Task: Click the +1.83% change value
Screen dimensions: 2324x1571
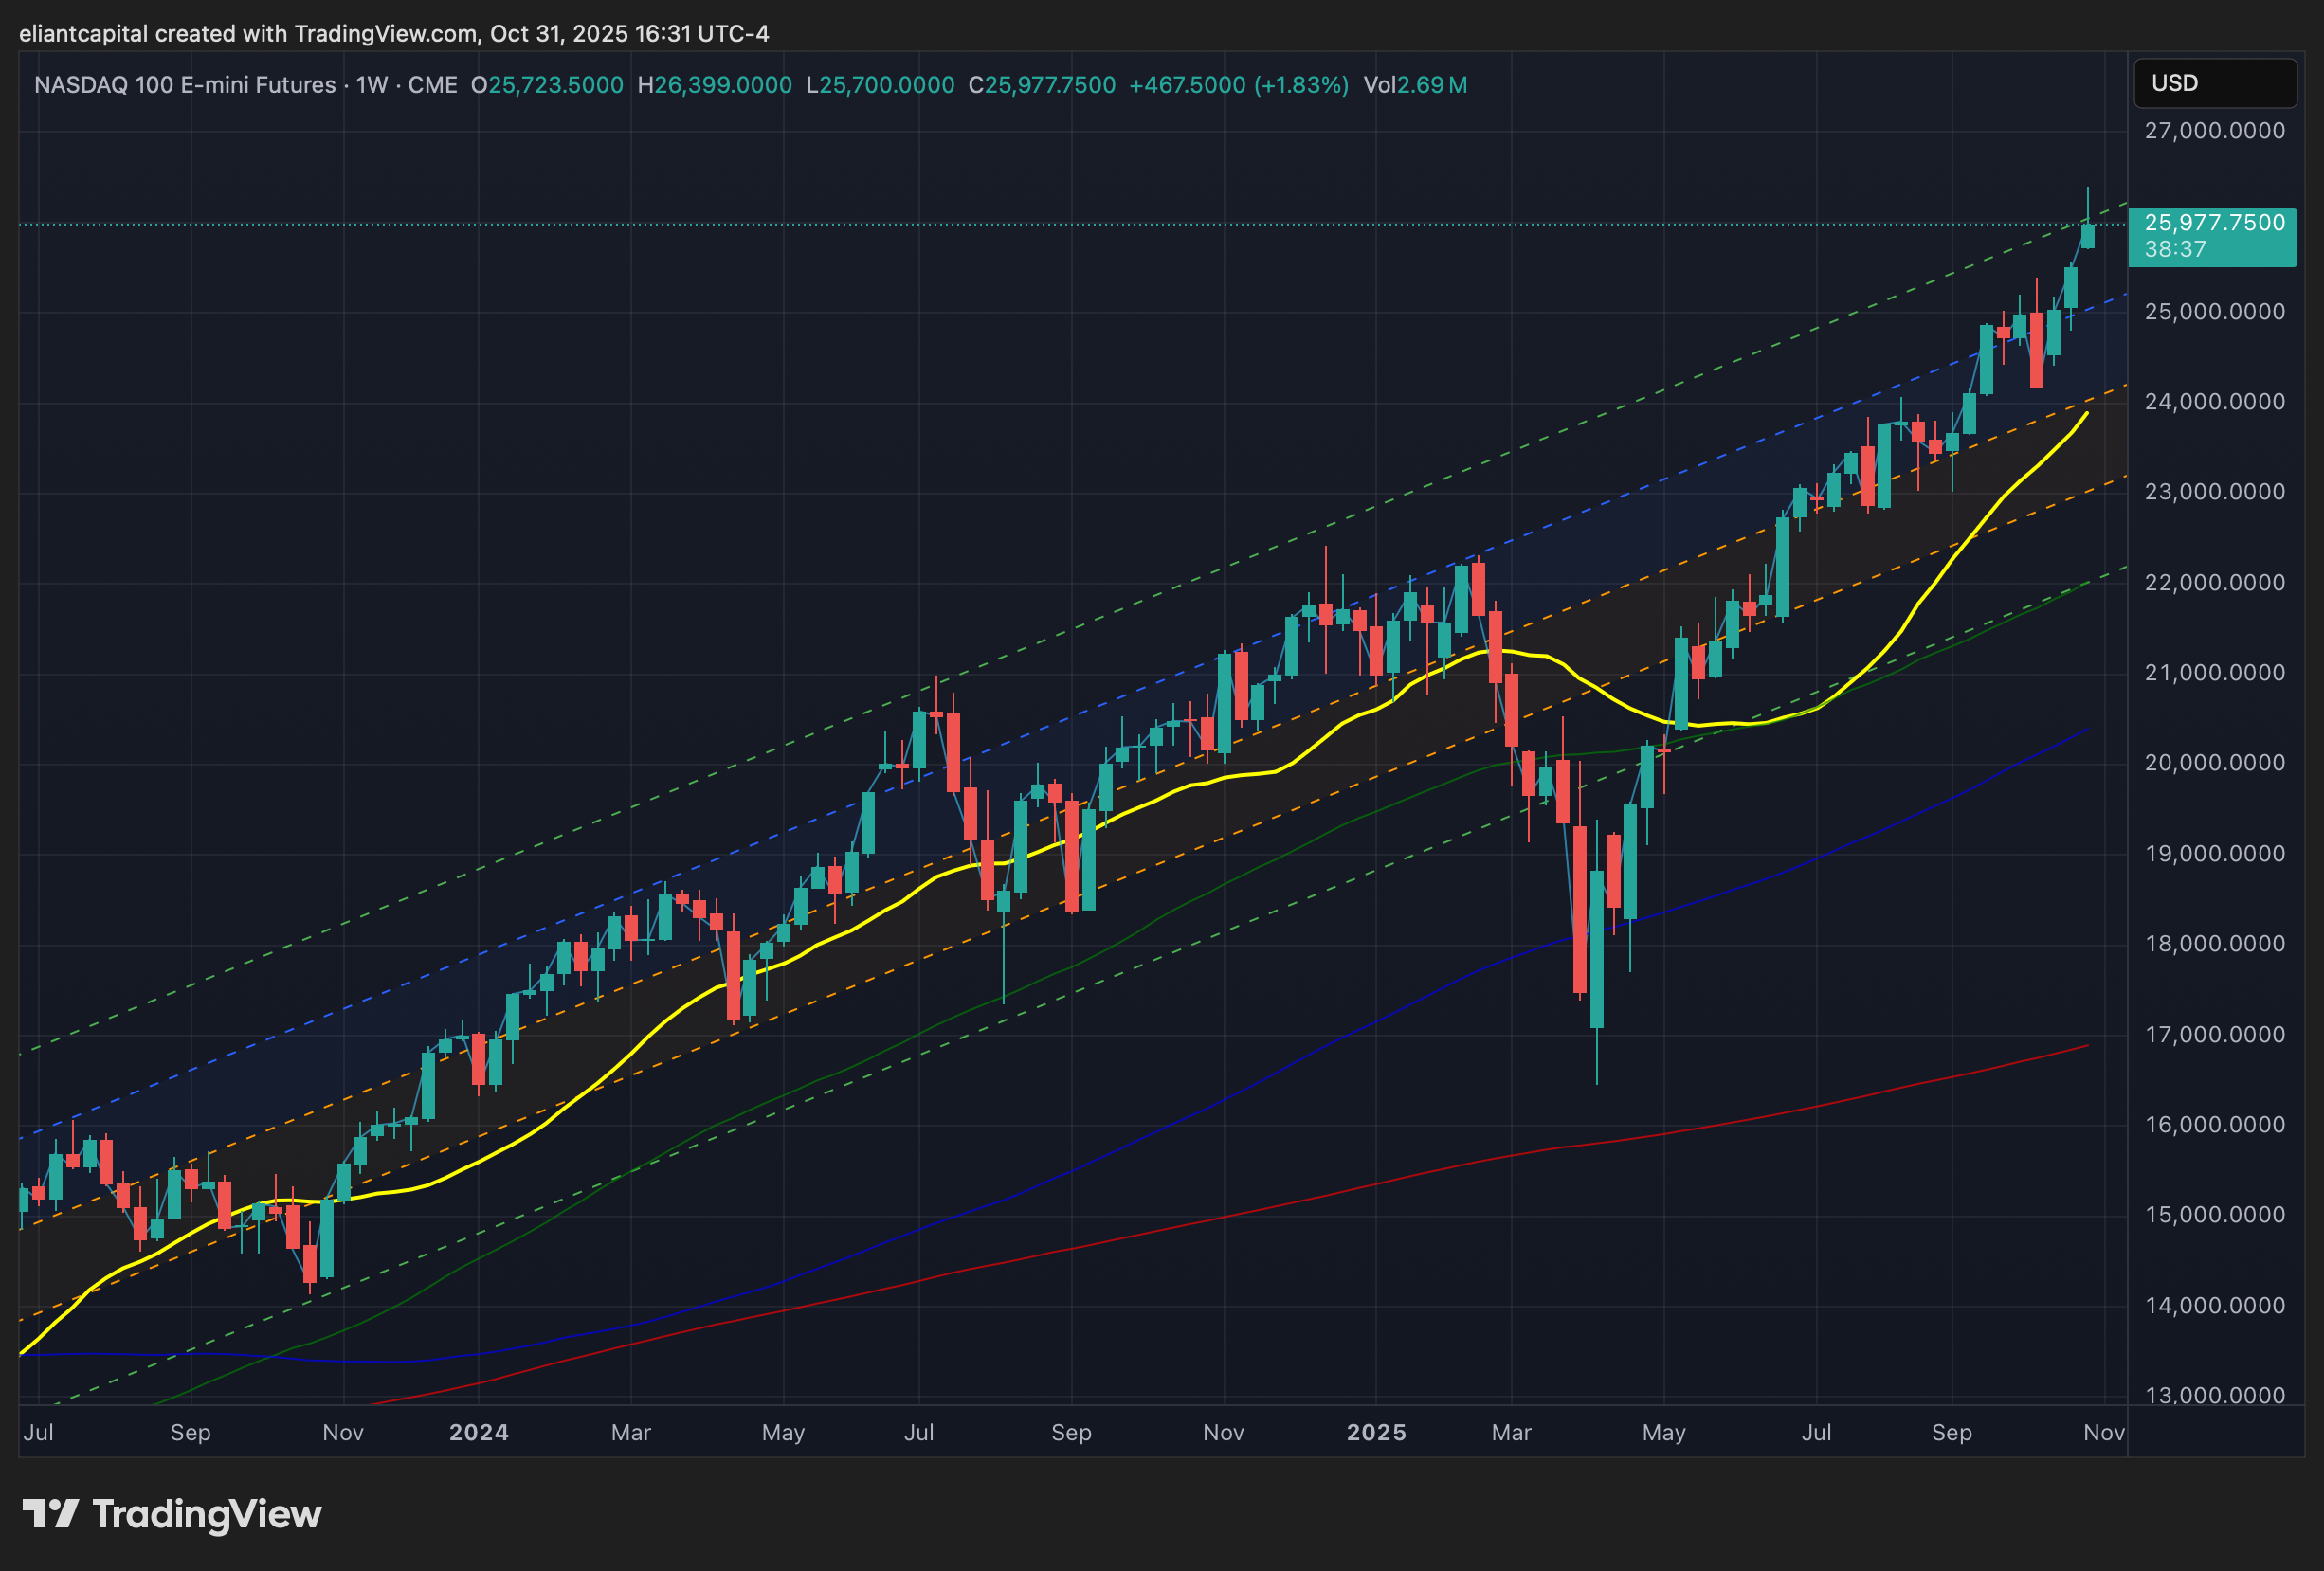Action: (1302, 85)
